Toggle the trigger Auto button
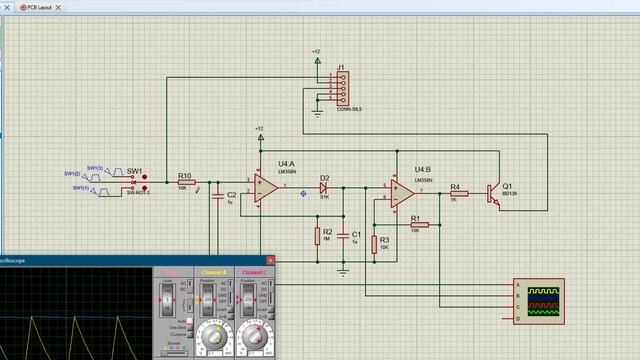The width and height of the screenshot is (640, 360). [x=190, y=321]
